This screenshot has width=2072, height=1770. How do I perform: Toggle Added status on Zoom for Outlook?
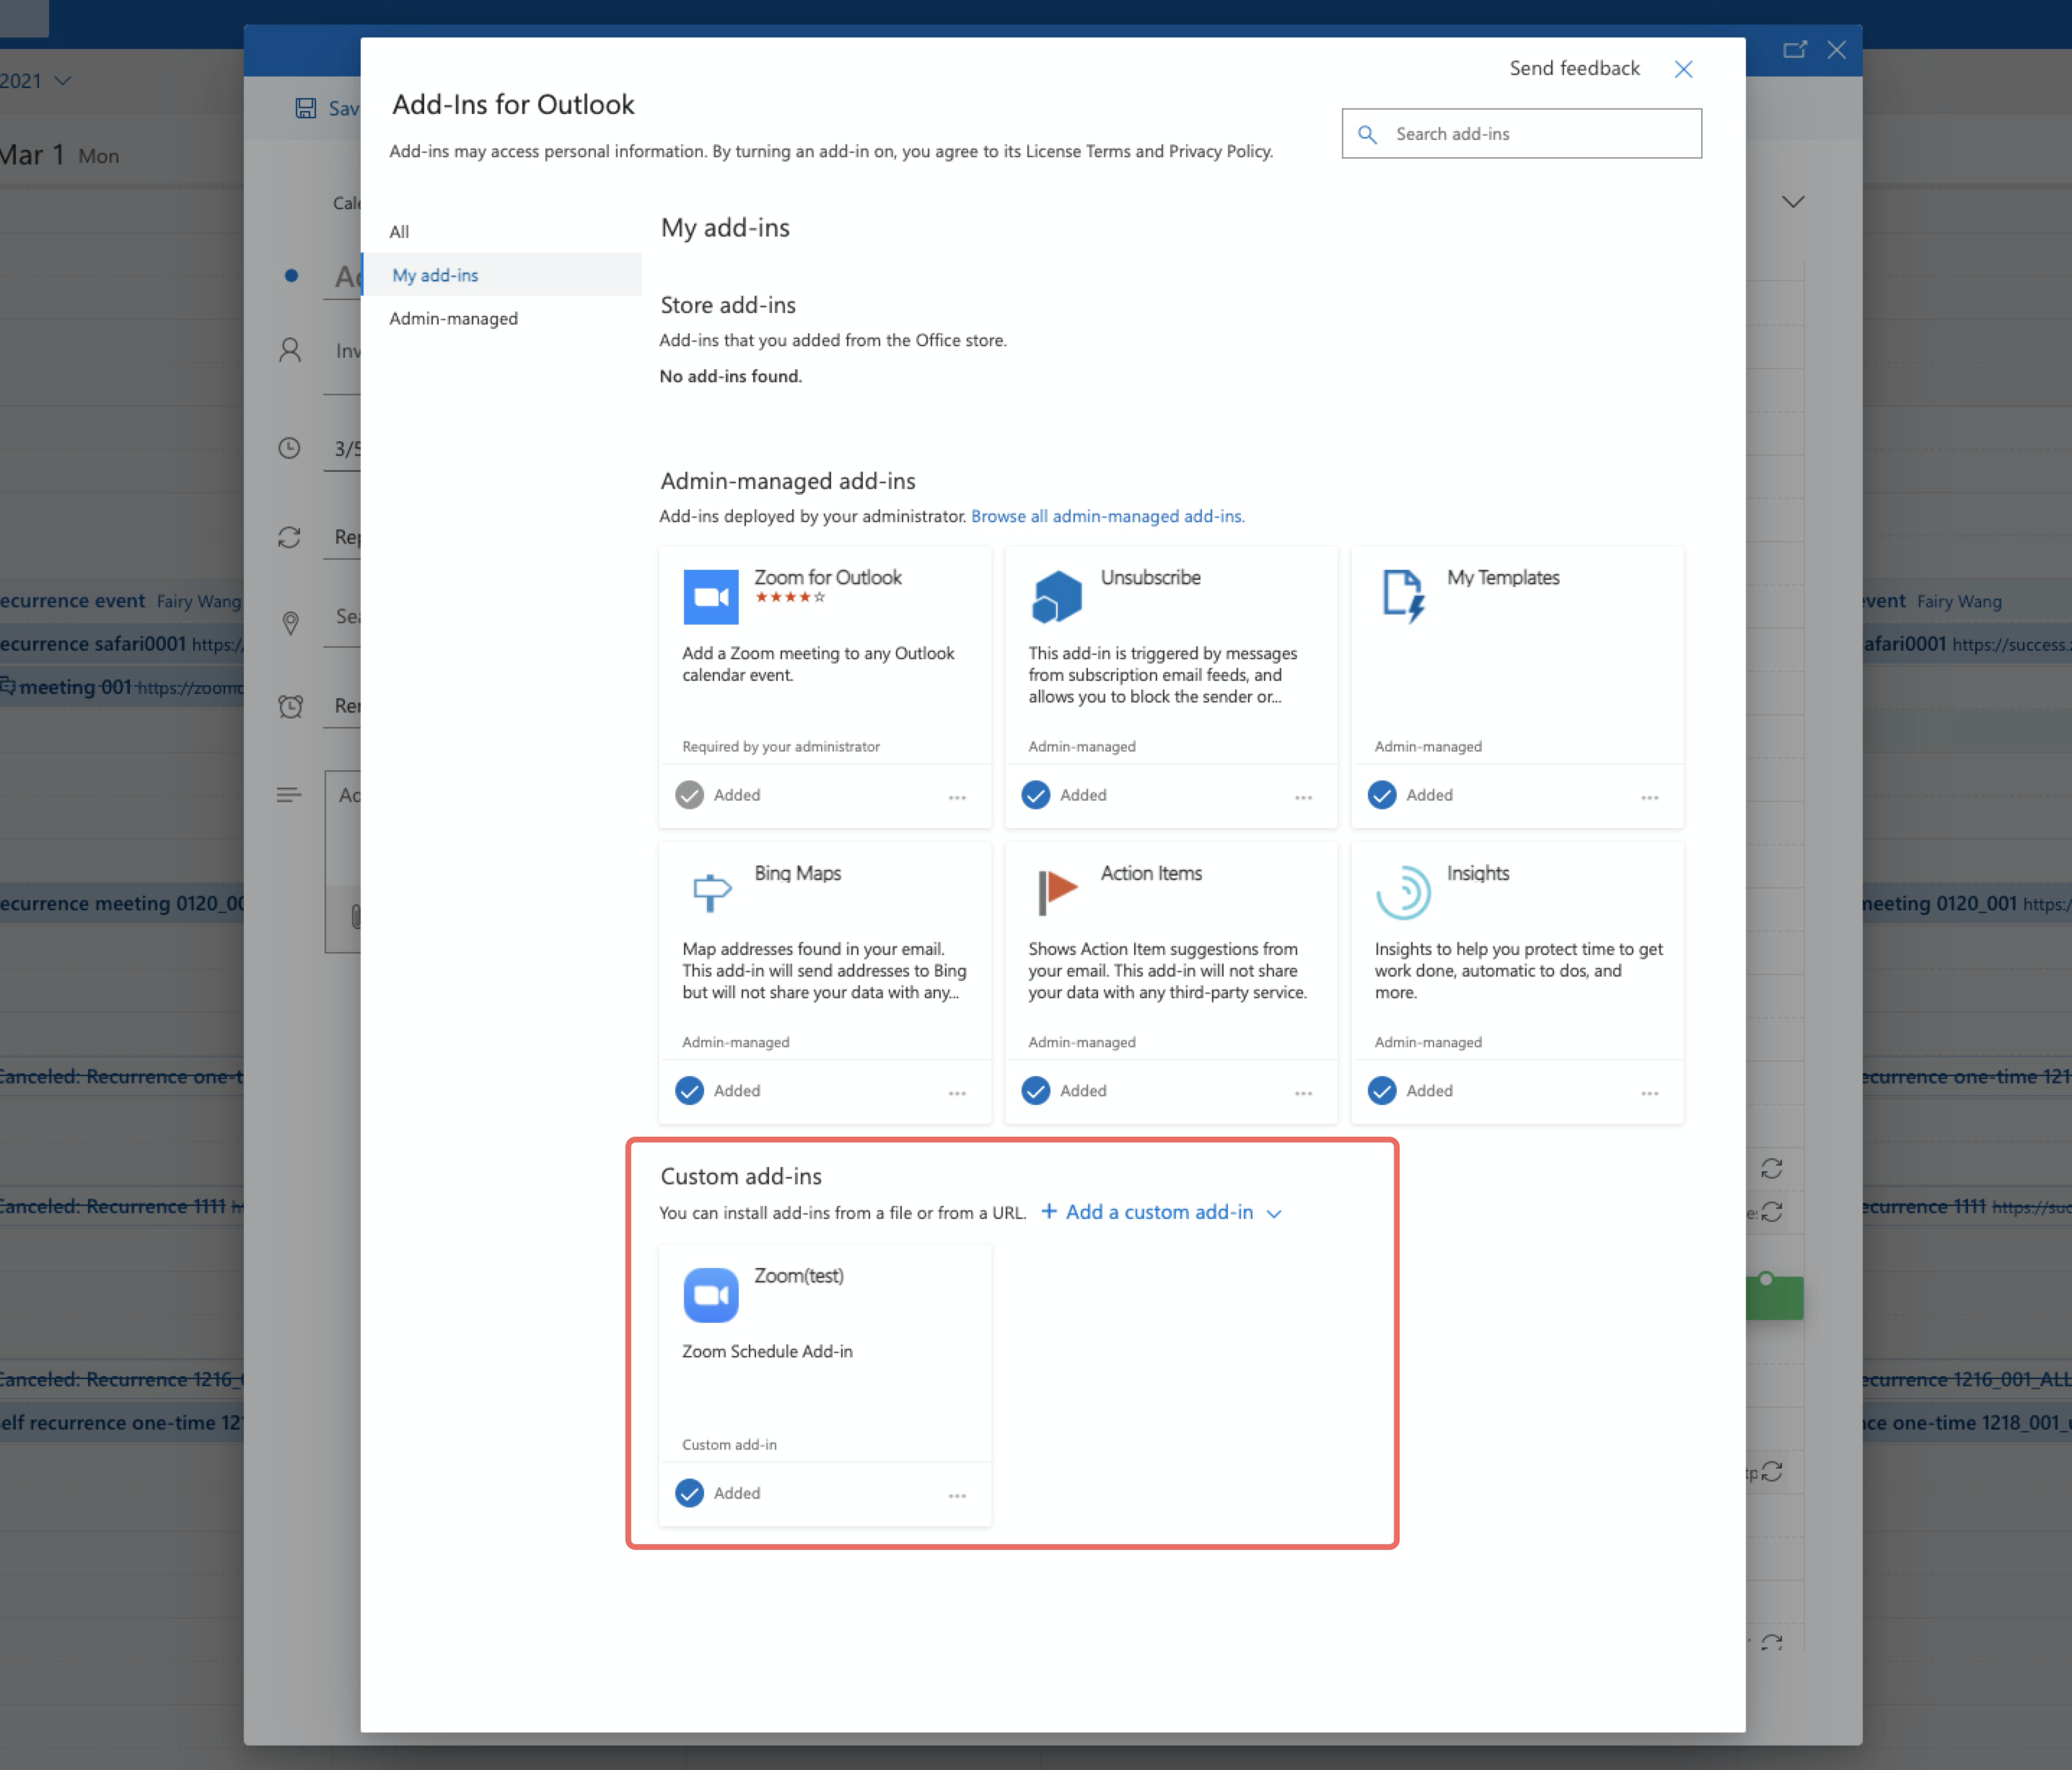[689, 794]
